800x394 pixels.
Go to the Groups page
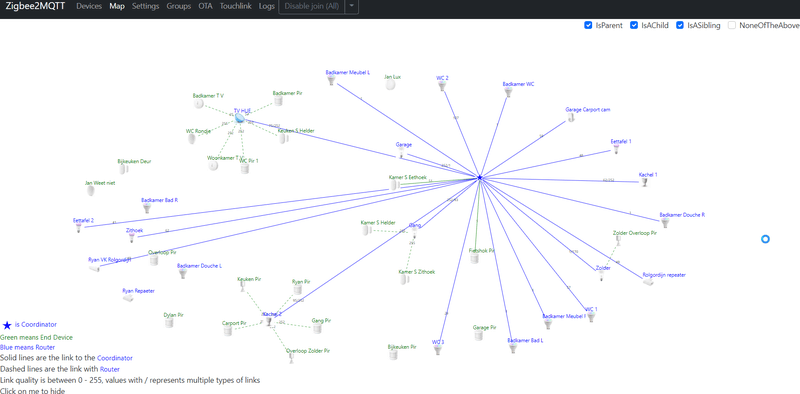[179, 7]
